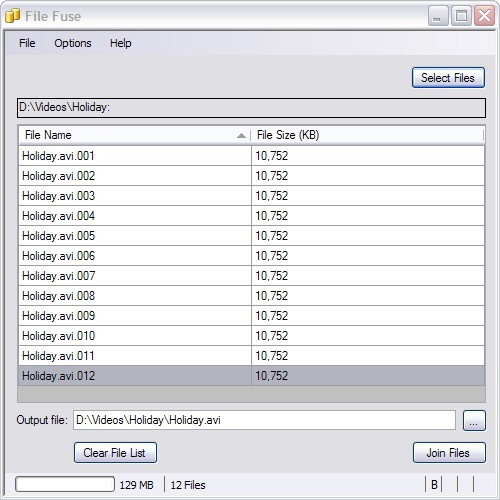The width and height of the screenshot is (500, 500).
Task: Browse for output file with the ellipsis button
Action: (x=474, y=421)
